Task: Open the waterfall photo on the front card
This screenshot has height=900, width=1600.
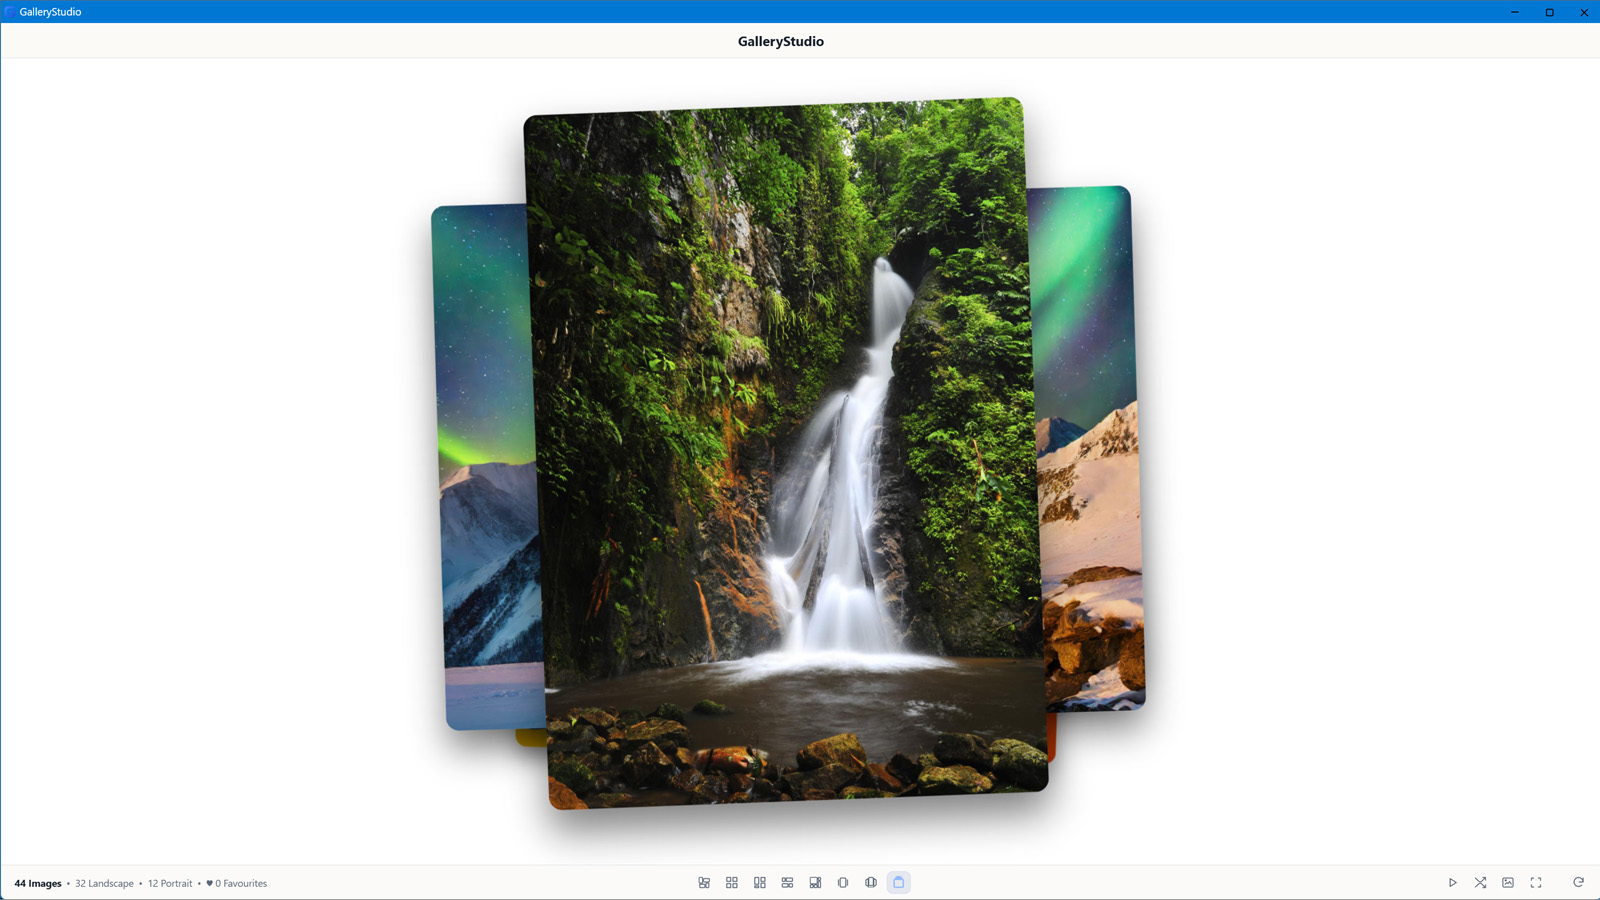Action: (x=786, y=453)
